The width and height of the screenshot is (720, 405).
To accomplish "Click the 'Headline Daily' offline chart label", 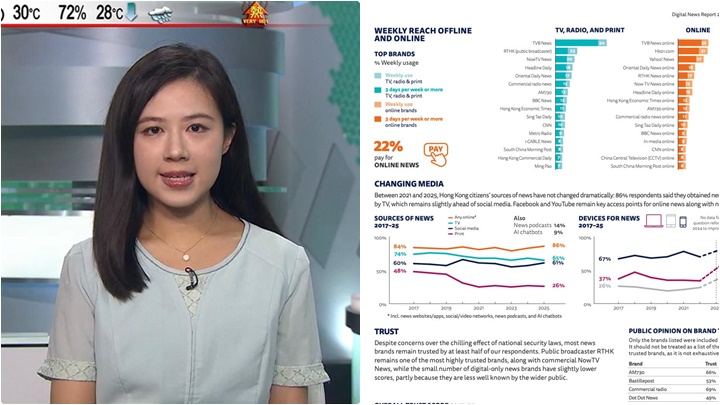I will (x=538, y=68).
